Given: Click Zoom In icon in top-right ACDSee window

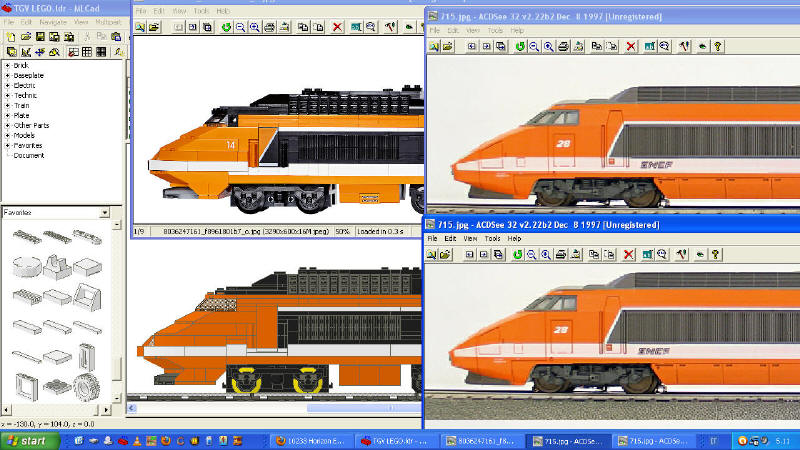Looking at the screenshot, I should click(x=548, y=46).
